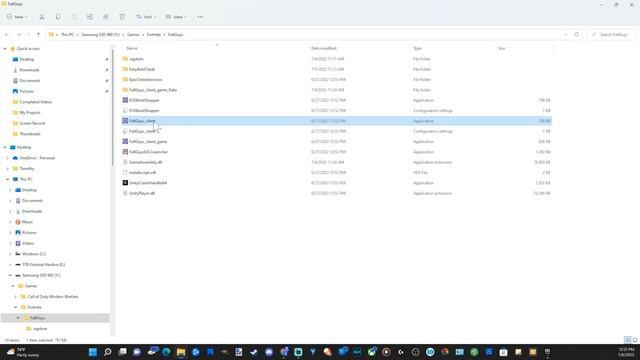The height and width of the screenshot is (360, 640).
Task: Select the FallGuysEACLauncher application file
Action: click(x=148, y=152)
